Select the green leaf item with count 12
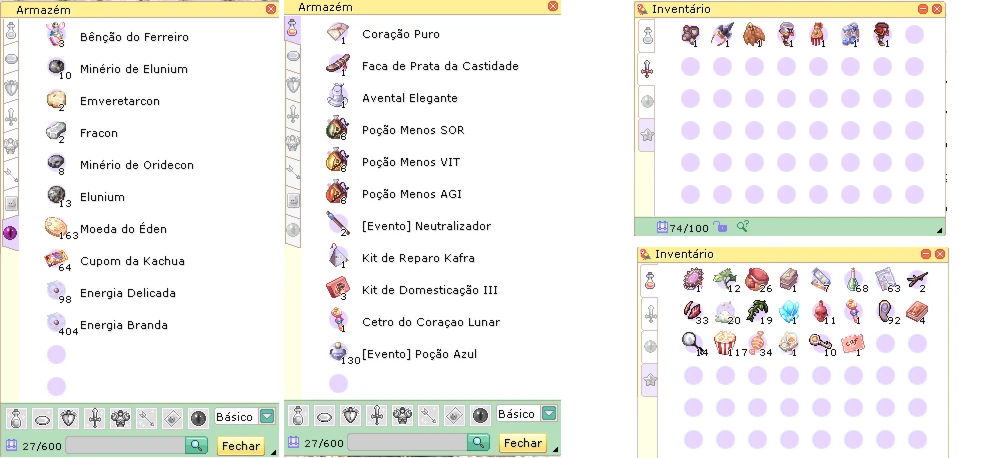This screenshot has width=1003, height=458. tap(725, 278)
